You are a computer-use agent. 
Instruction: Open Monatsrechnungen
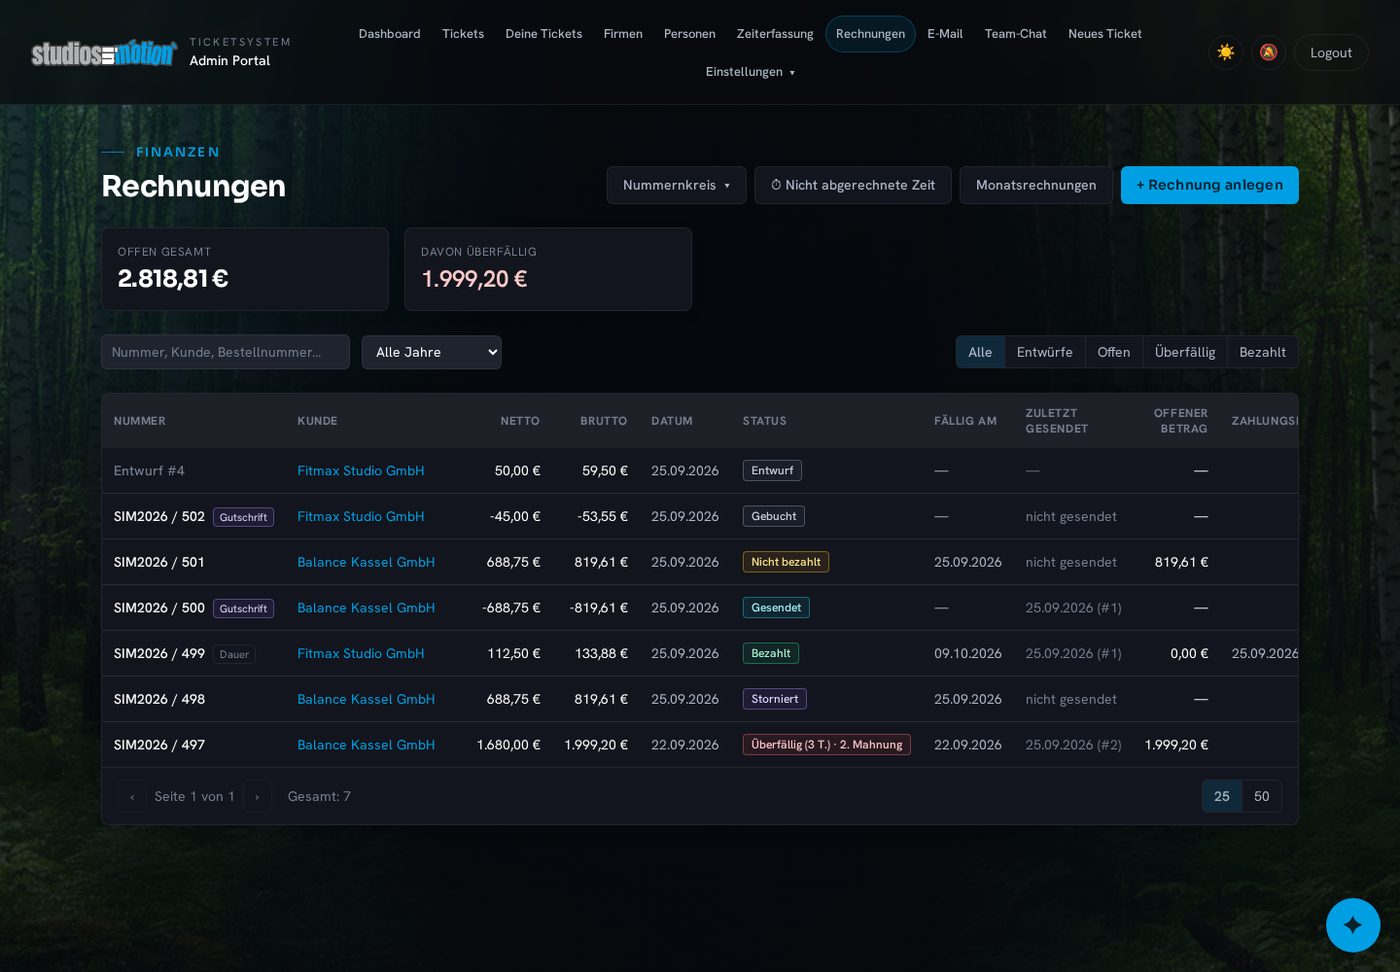point(1036,185)
